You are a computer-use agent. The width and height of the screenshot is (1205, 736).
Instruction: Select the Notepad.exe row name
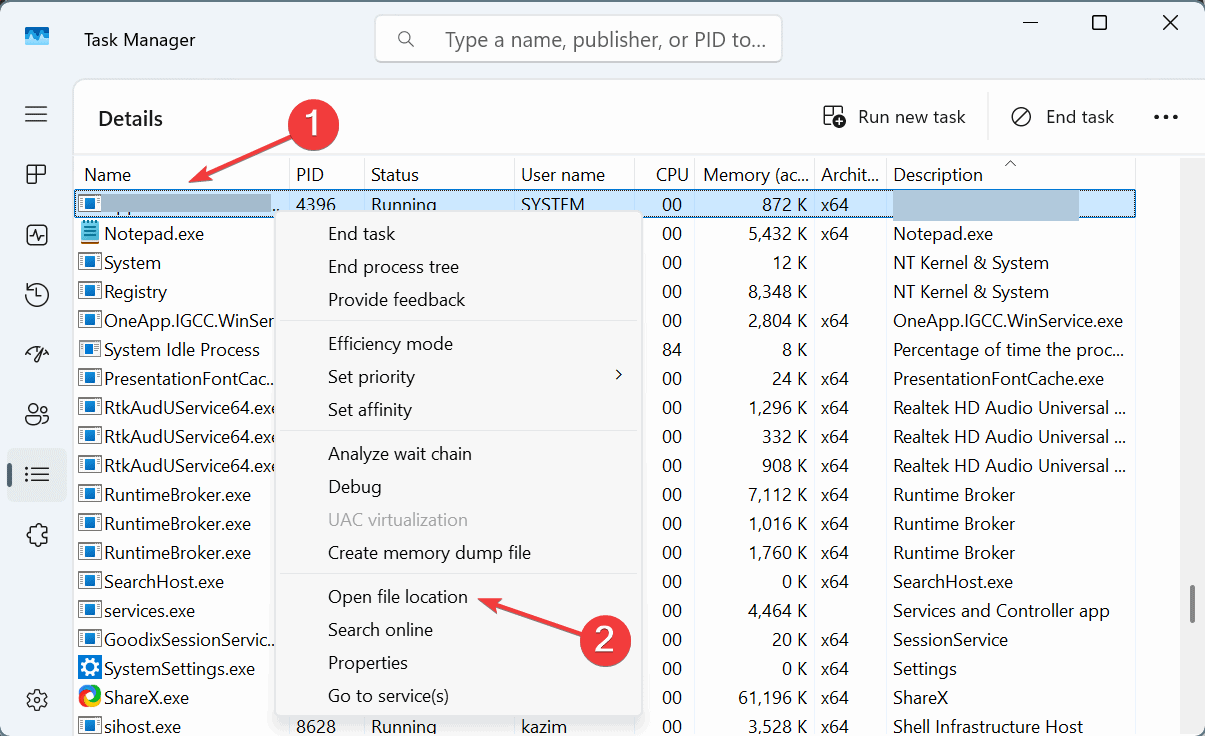[x=154, y=233]
